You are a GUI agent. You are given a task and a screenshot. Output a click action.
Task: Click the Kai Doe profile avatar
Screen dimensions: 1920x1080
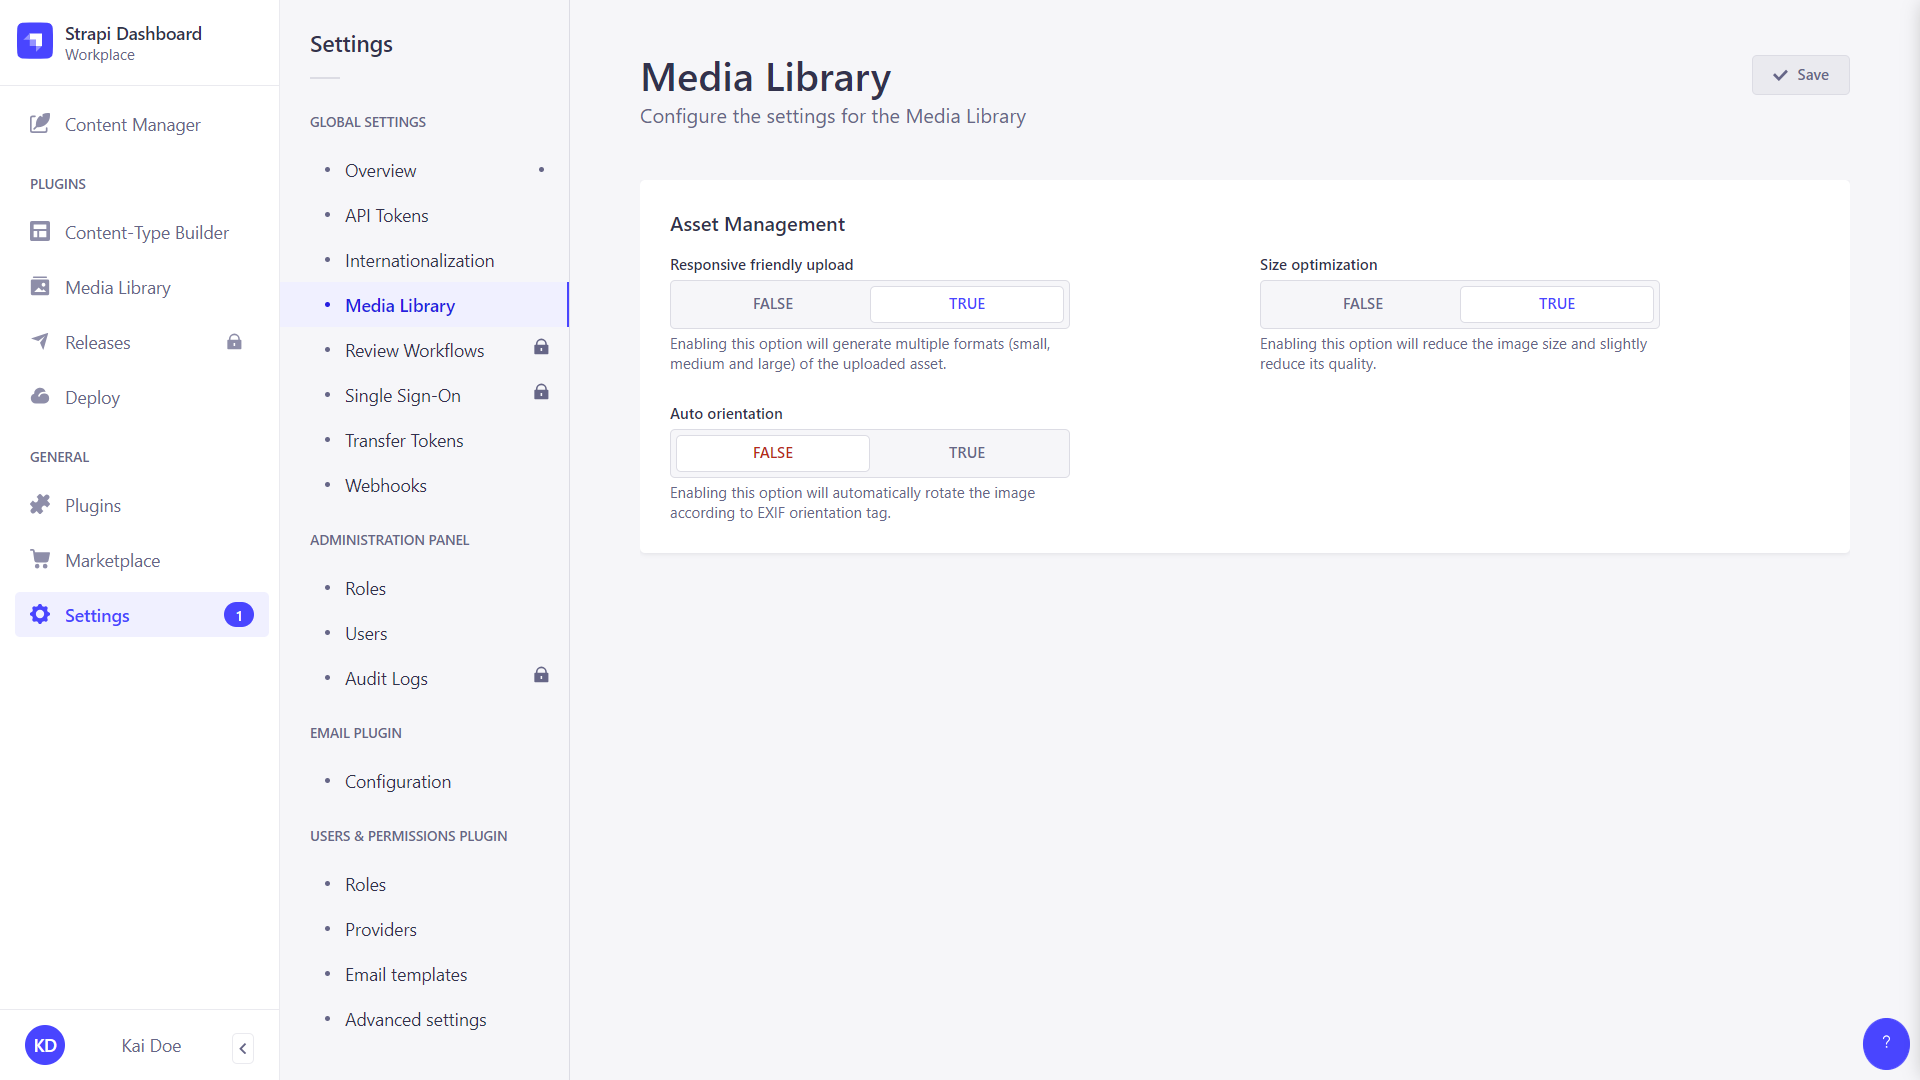pyautogui.click(x=44, y=1044)
